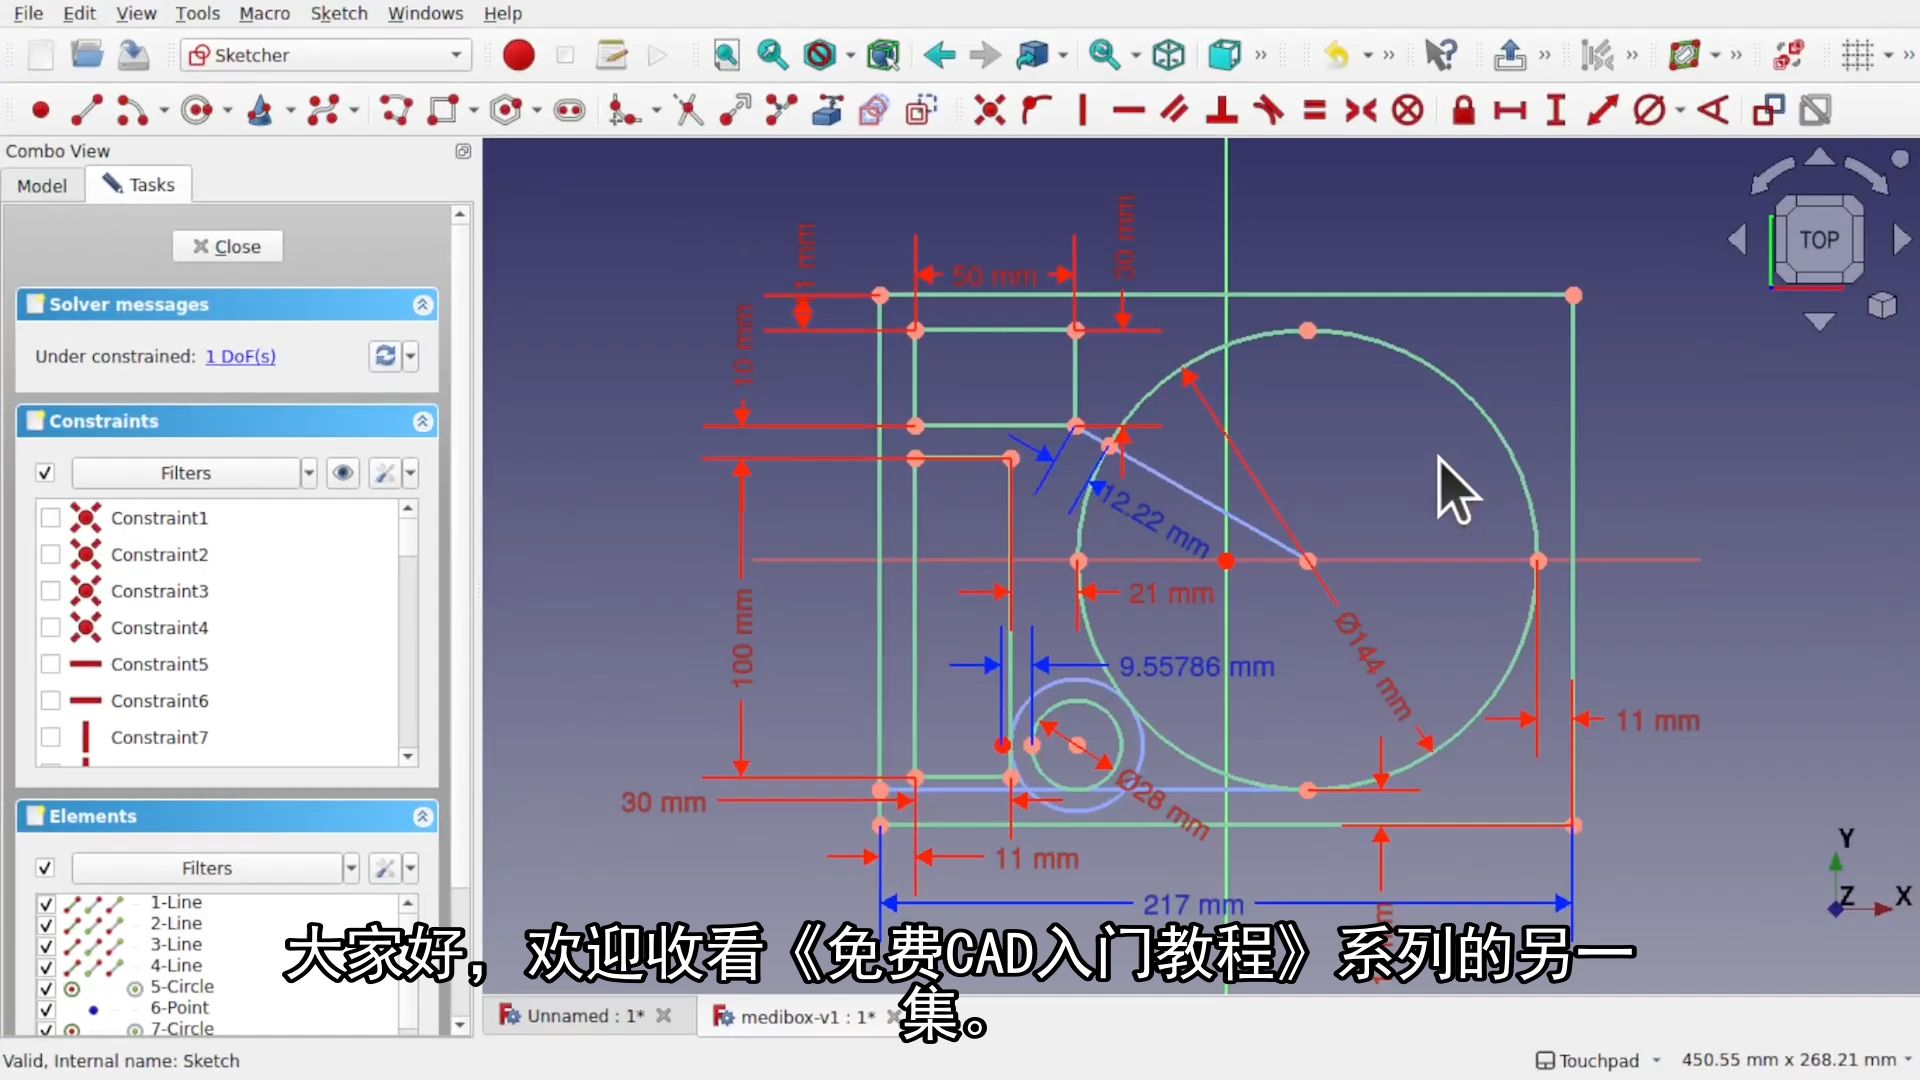Uncheck the 1-Line element checkbox
This screenshot has width=1920, height=1080.
click(45, 903)
